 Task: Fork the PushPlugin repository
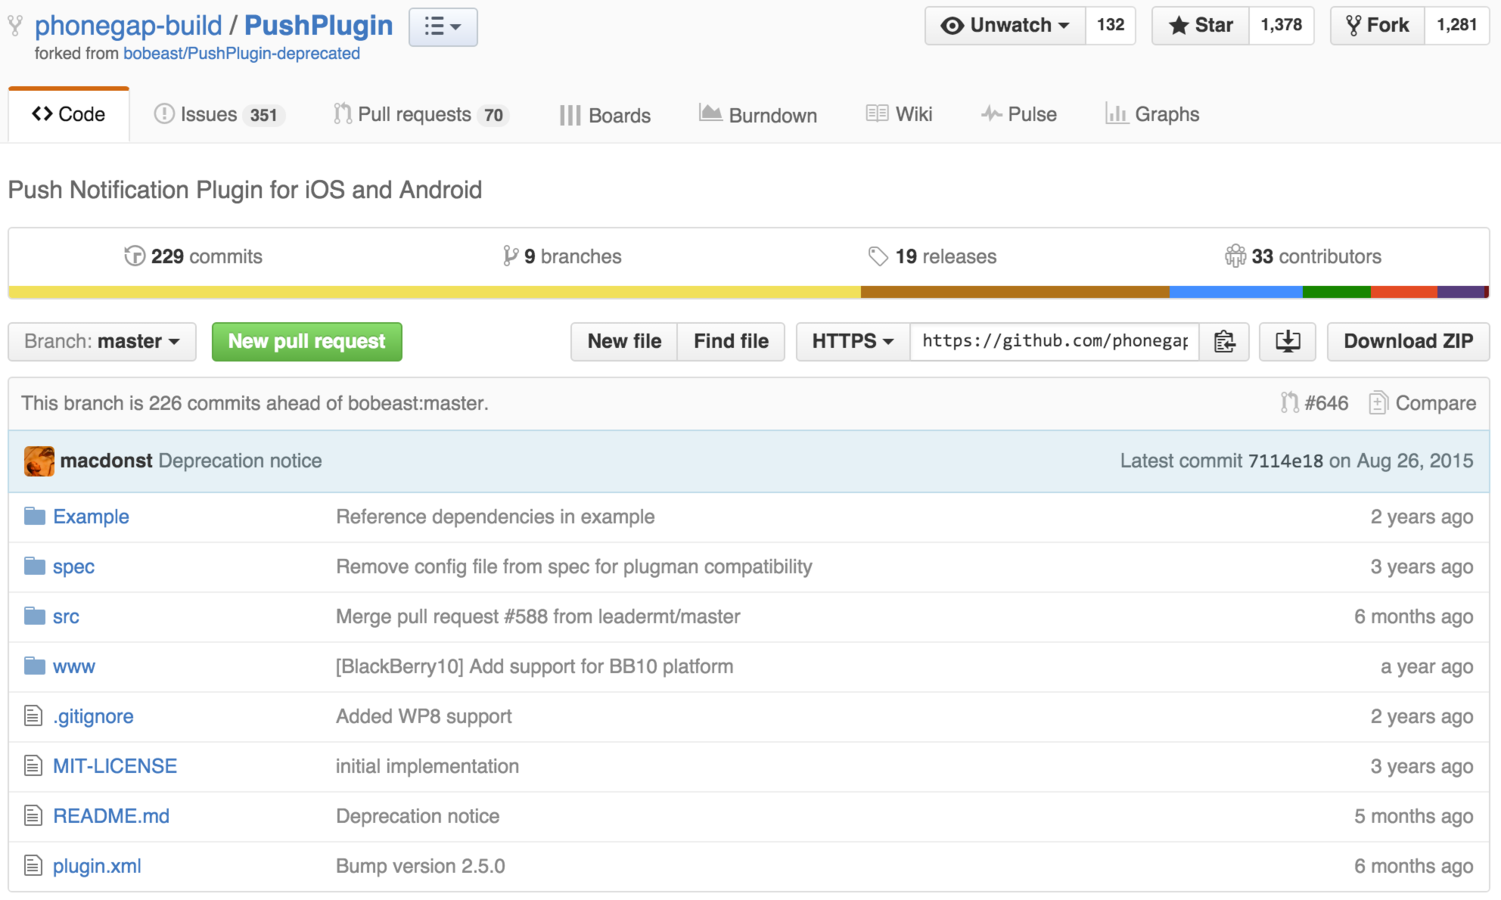click(x=1377, y=25)
